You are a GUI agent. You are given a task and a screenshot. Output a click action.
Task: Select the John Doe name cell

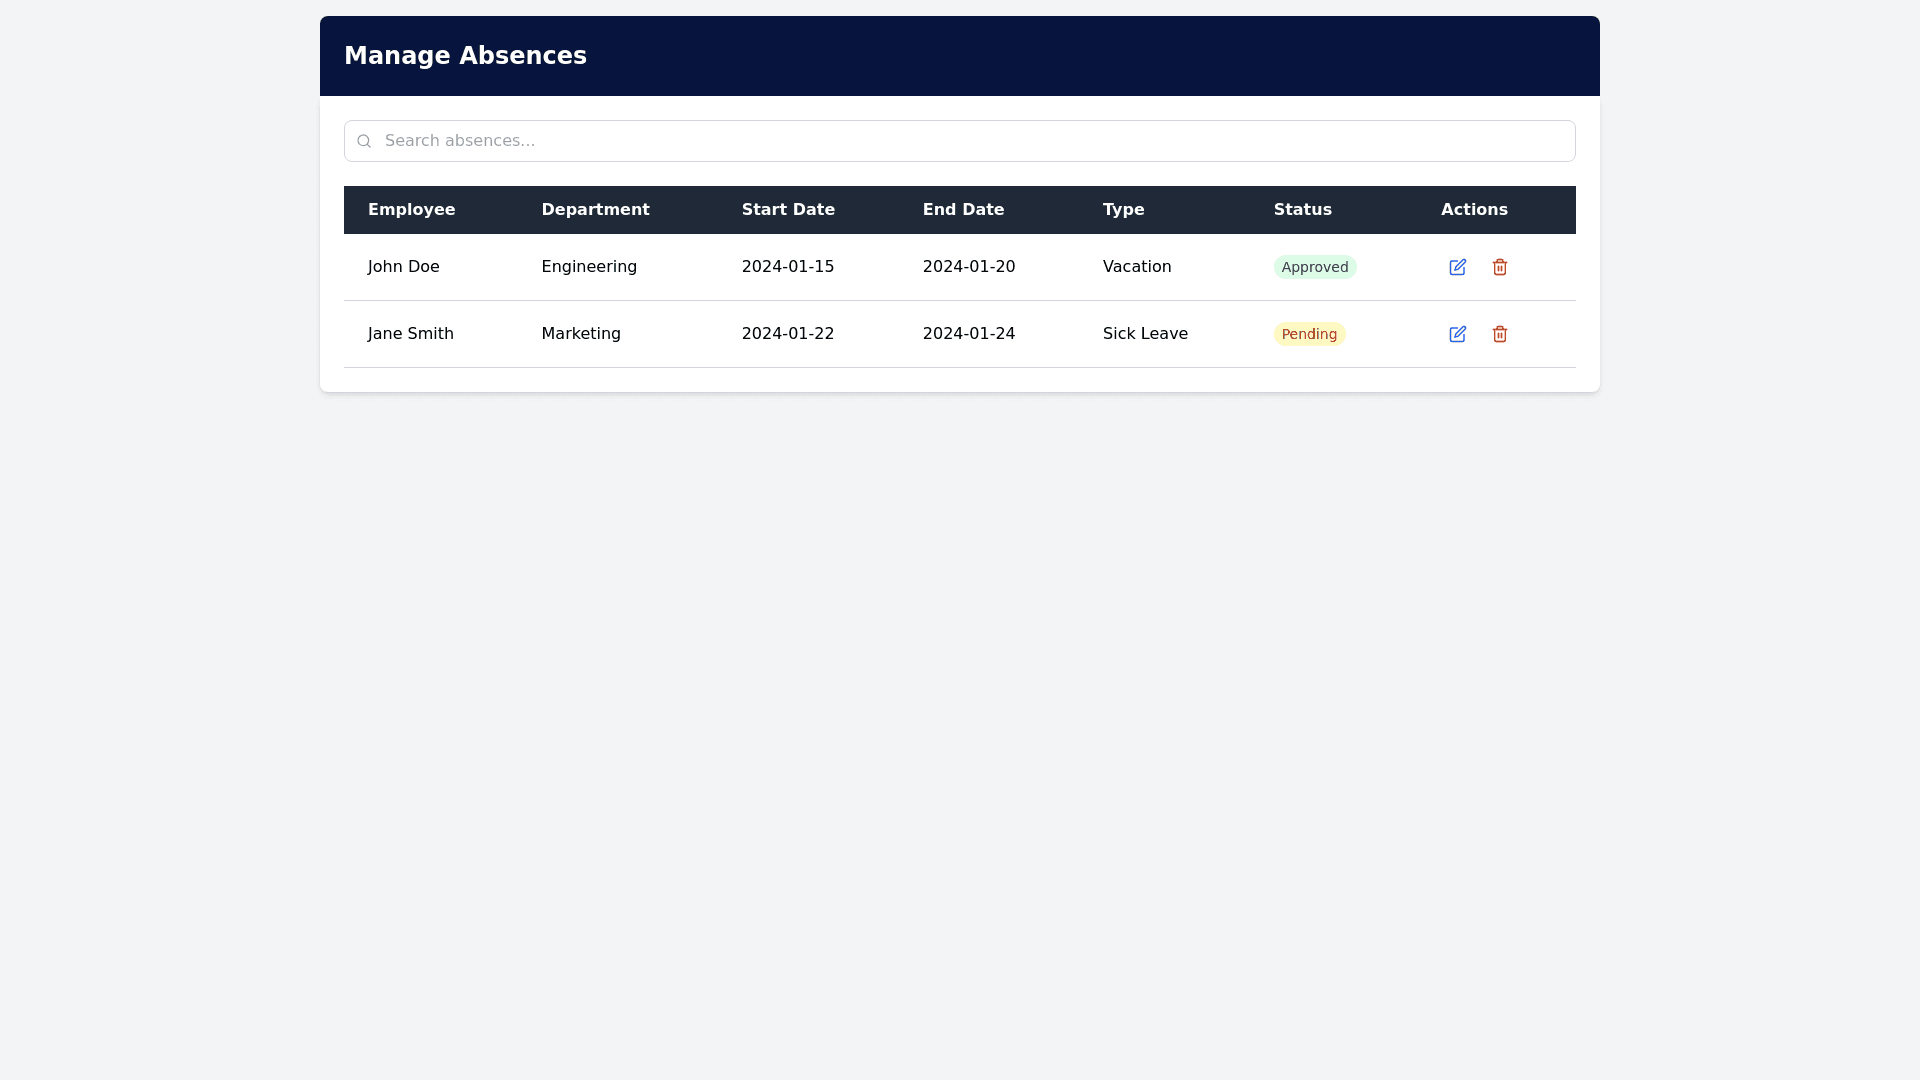point(403,267)
